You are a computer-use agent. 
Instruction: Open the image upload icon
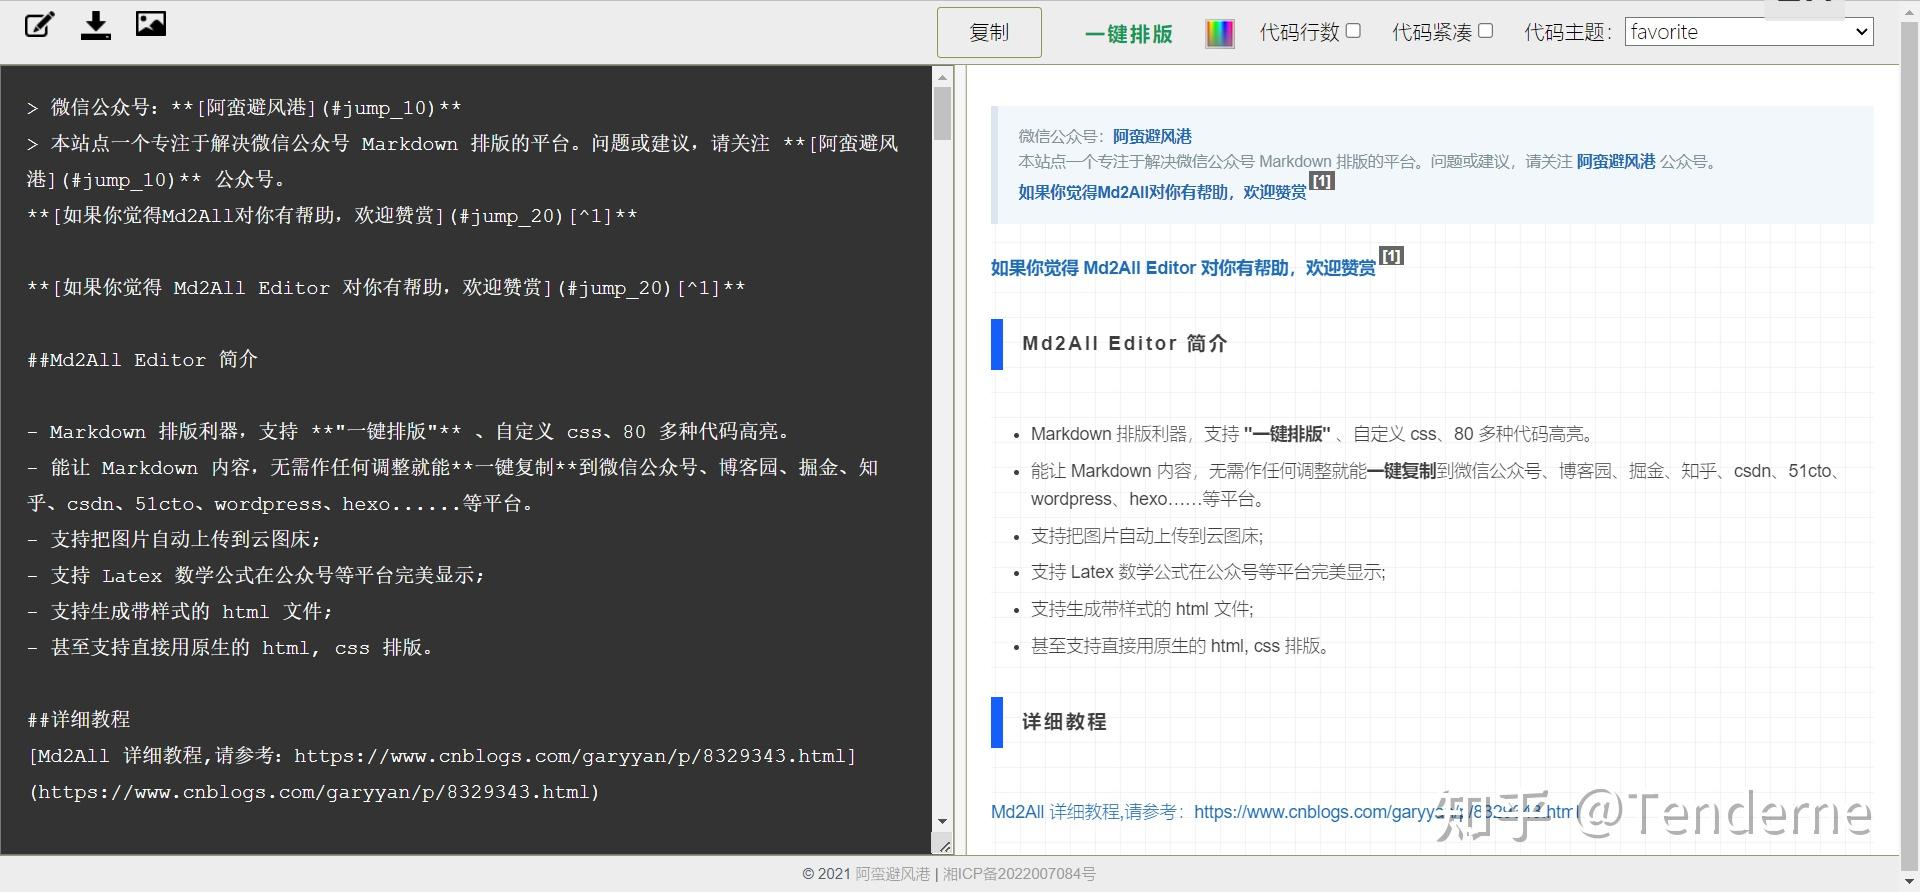click(x=151, y=24)
